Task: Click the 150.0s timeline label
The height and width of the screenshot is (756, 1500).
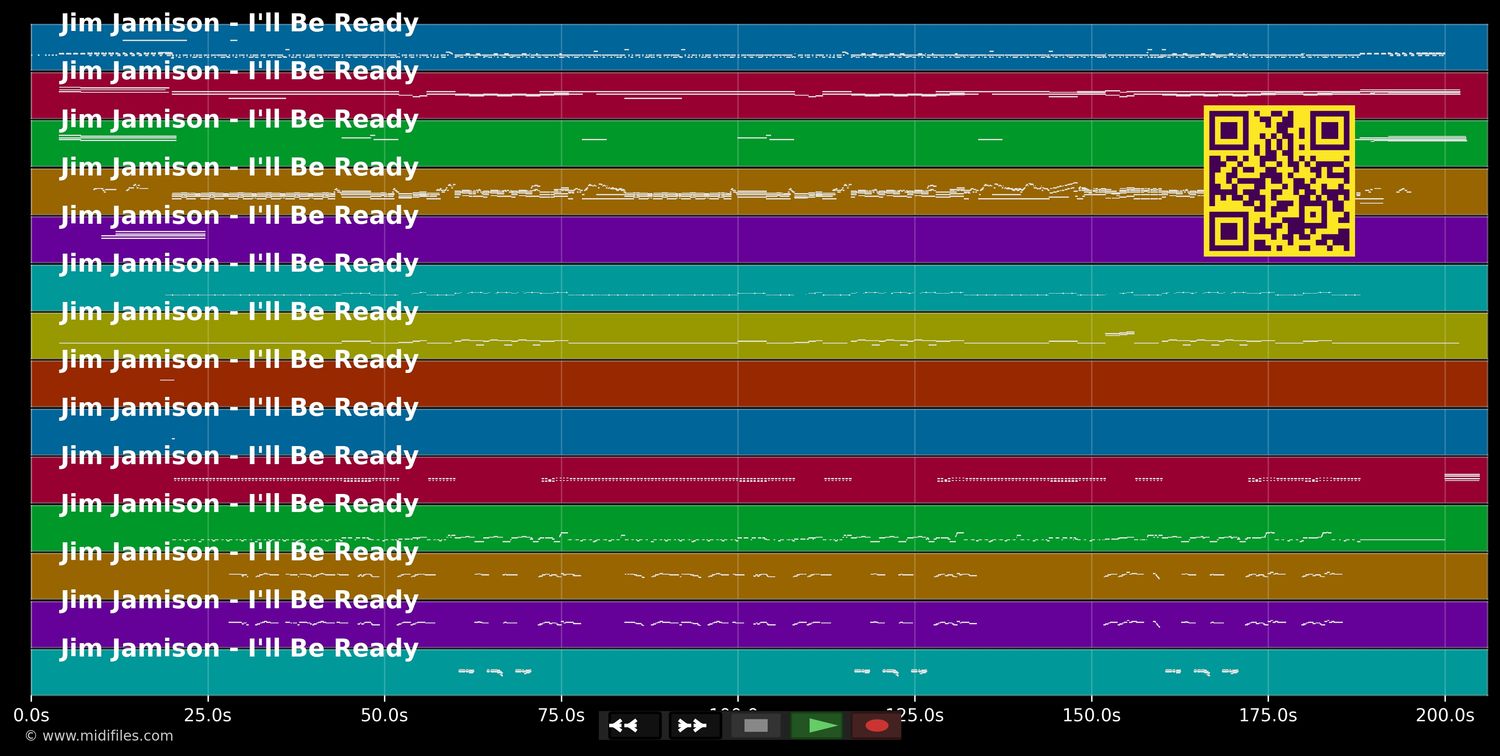Action: [1092, 715]
